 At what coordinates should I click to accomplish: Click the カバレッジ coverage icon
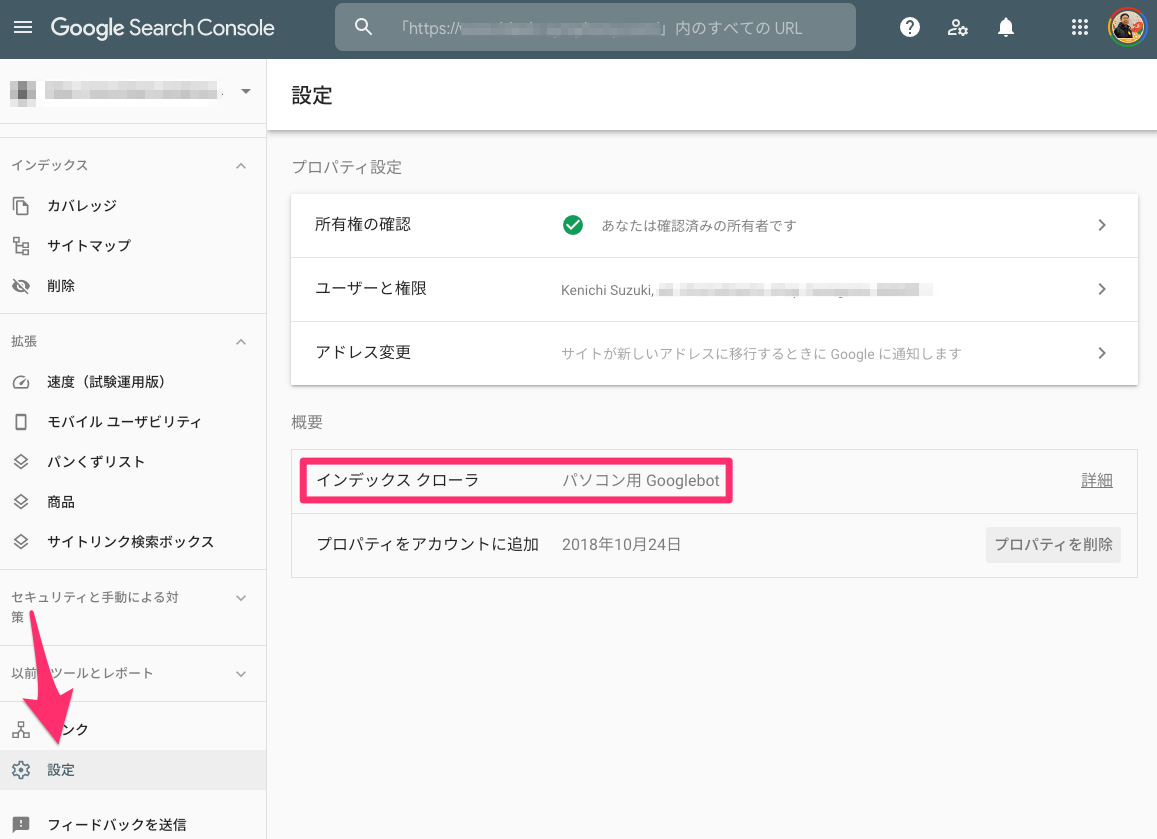coord(21,206)
